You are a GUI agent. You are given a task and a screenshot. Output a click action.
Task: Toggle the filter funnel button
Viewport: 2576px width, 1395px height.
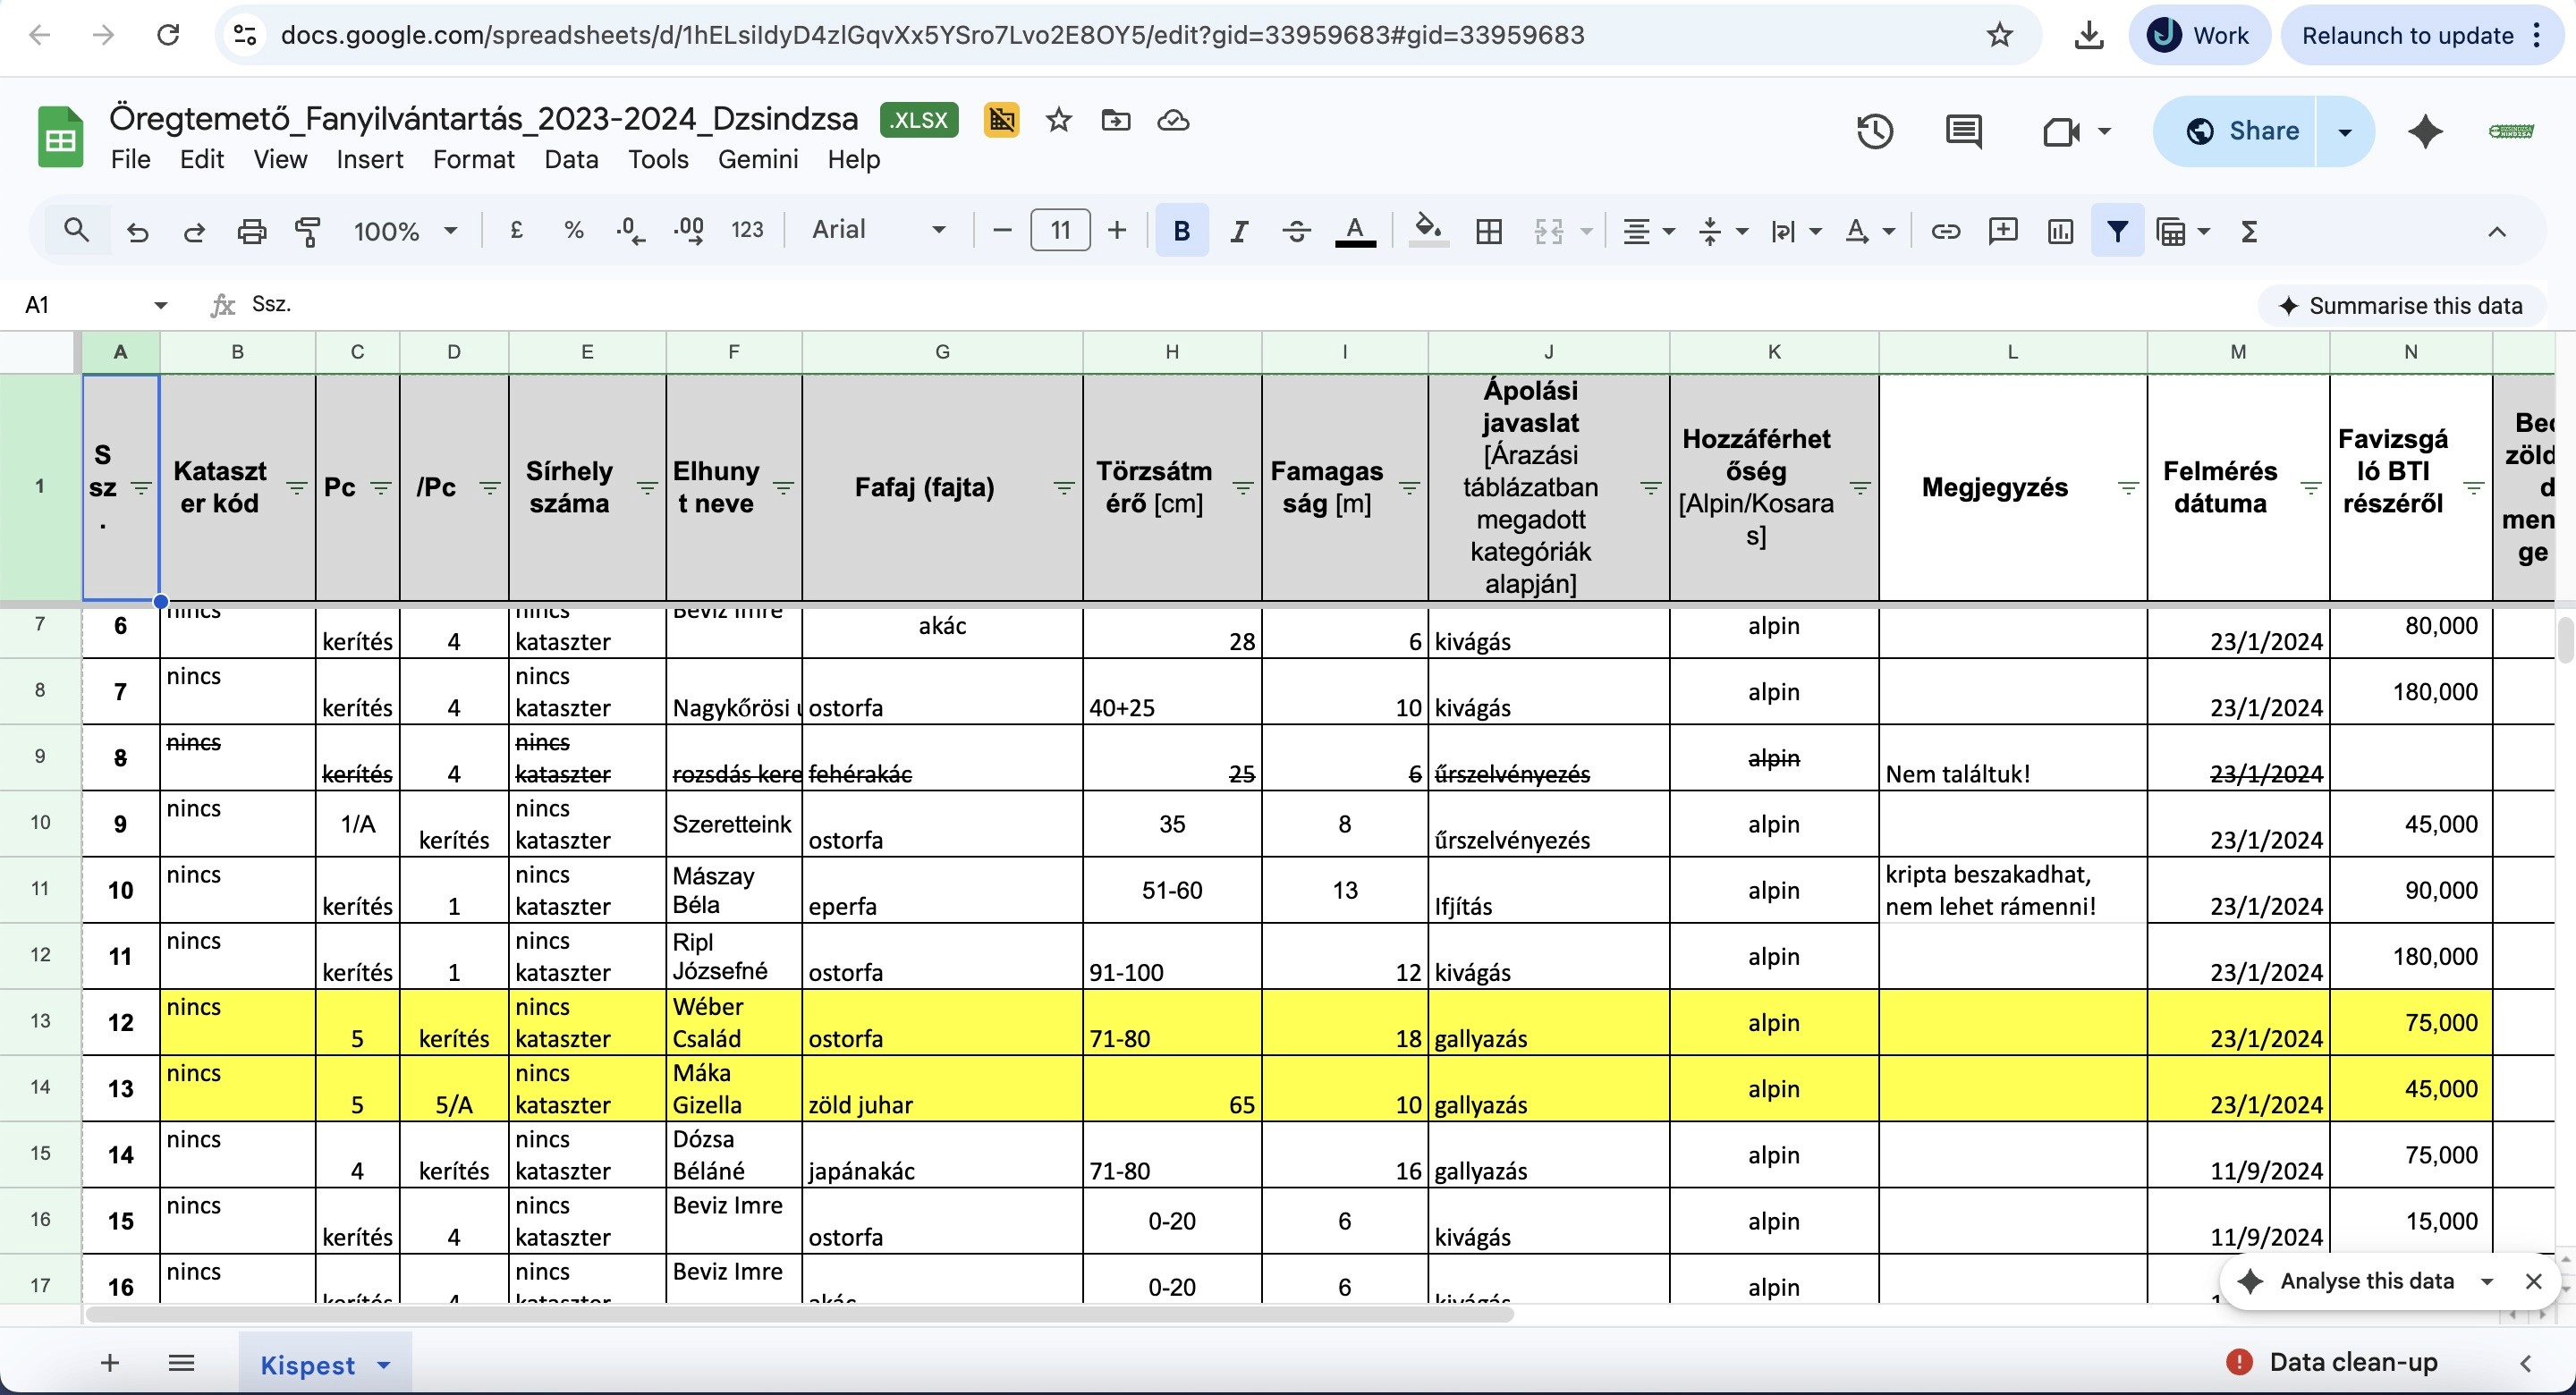(2117, 232)
